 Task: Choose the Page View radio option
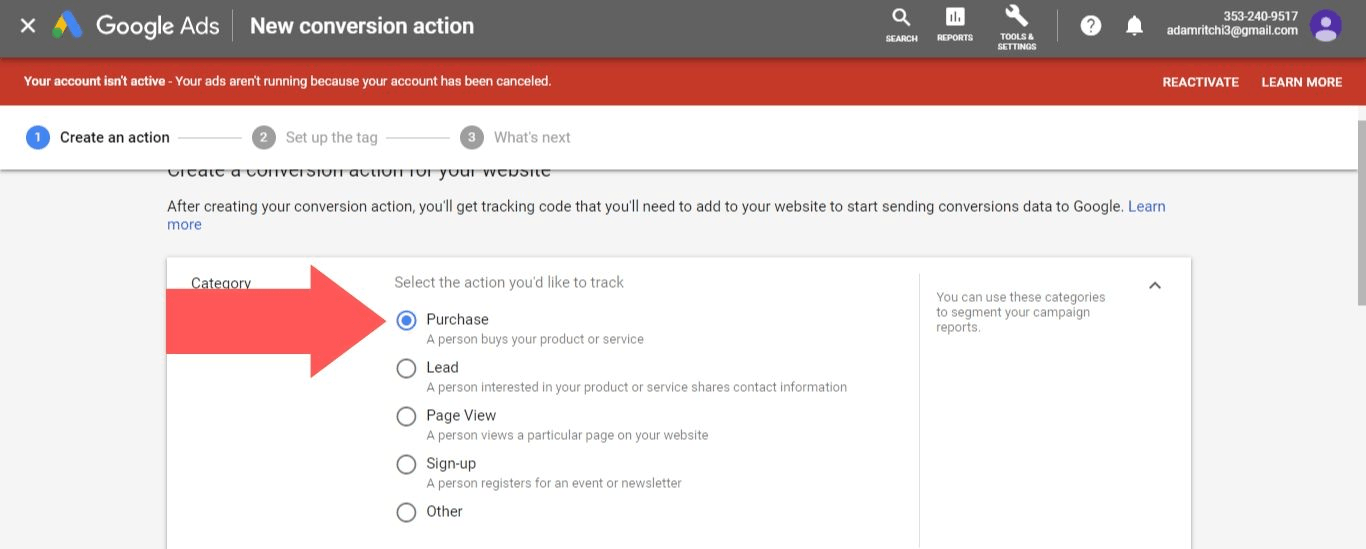(406, 416)
